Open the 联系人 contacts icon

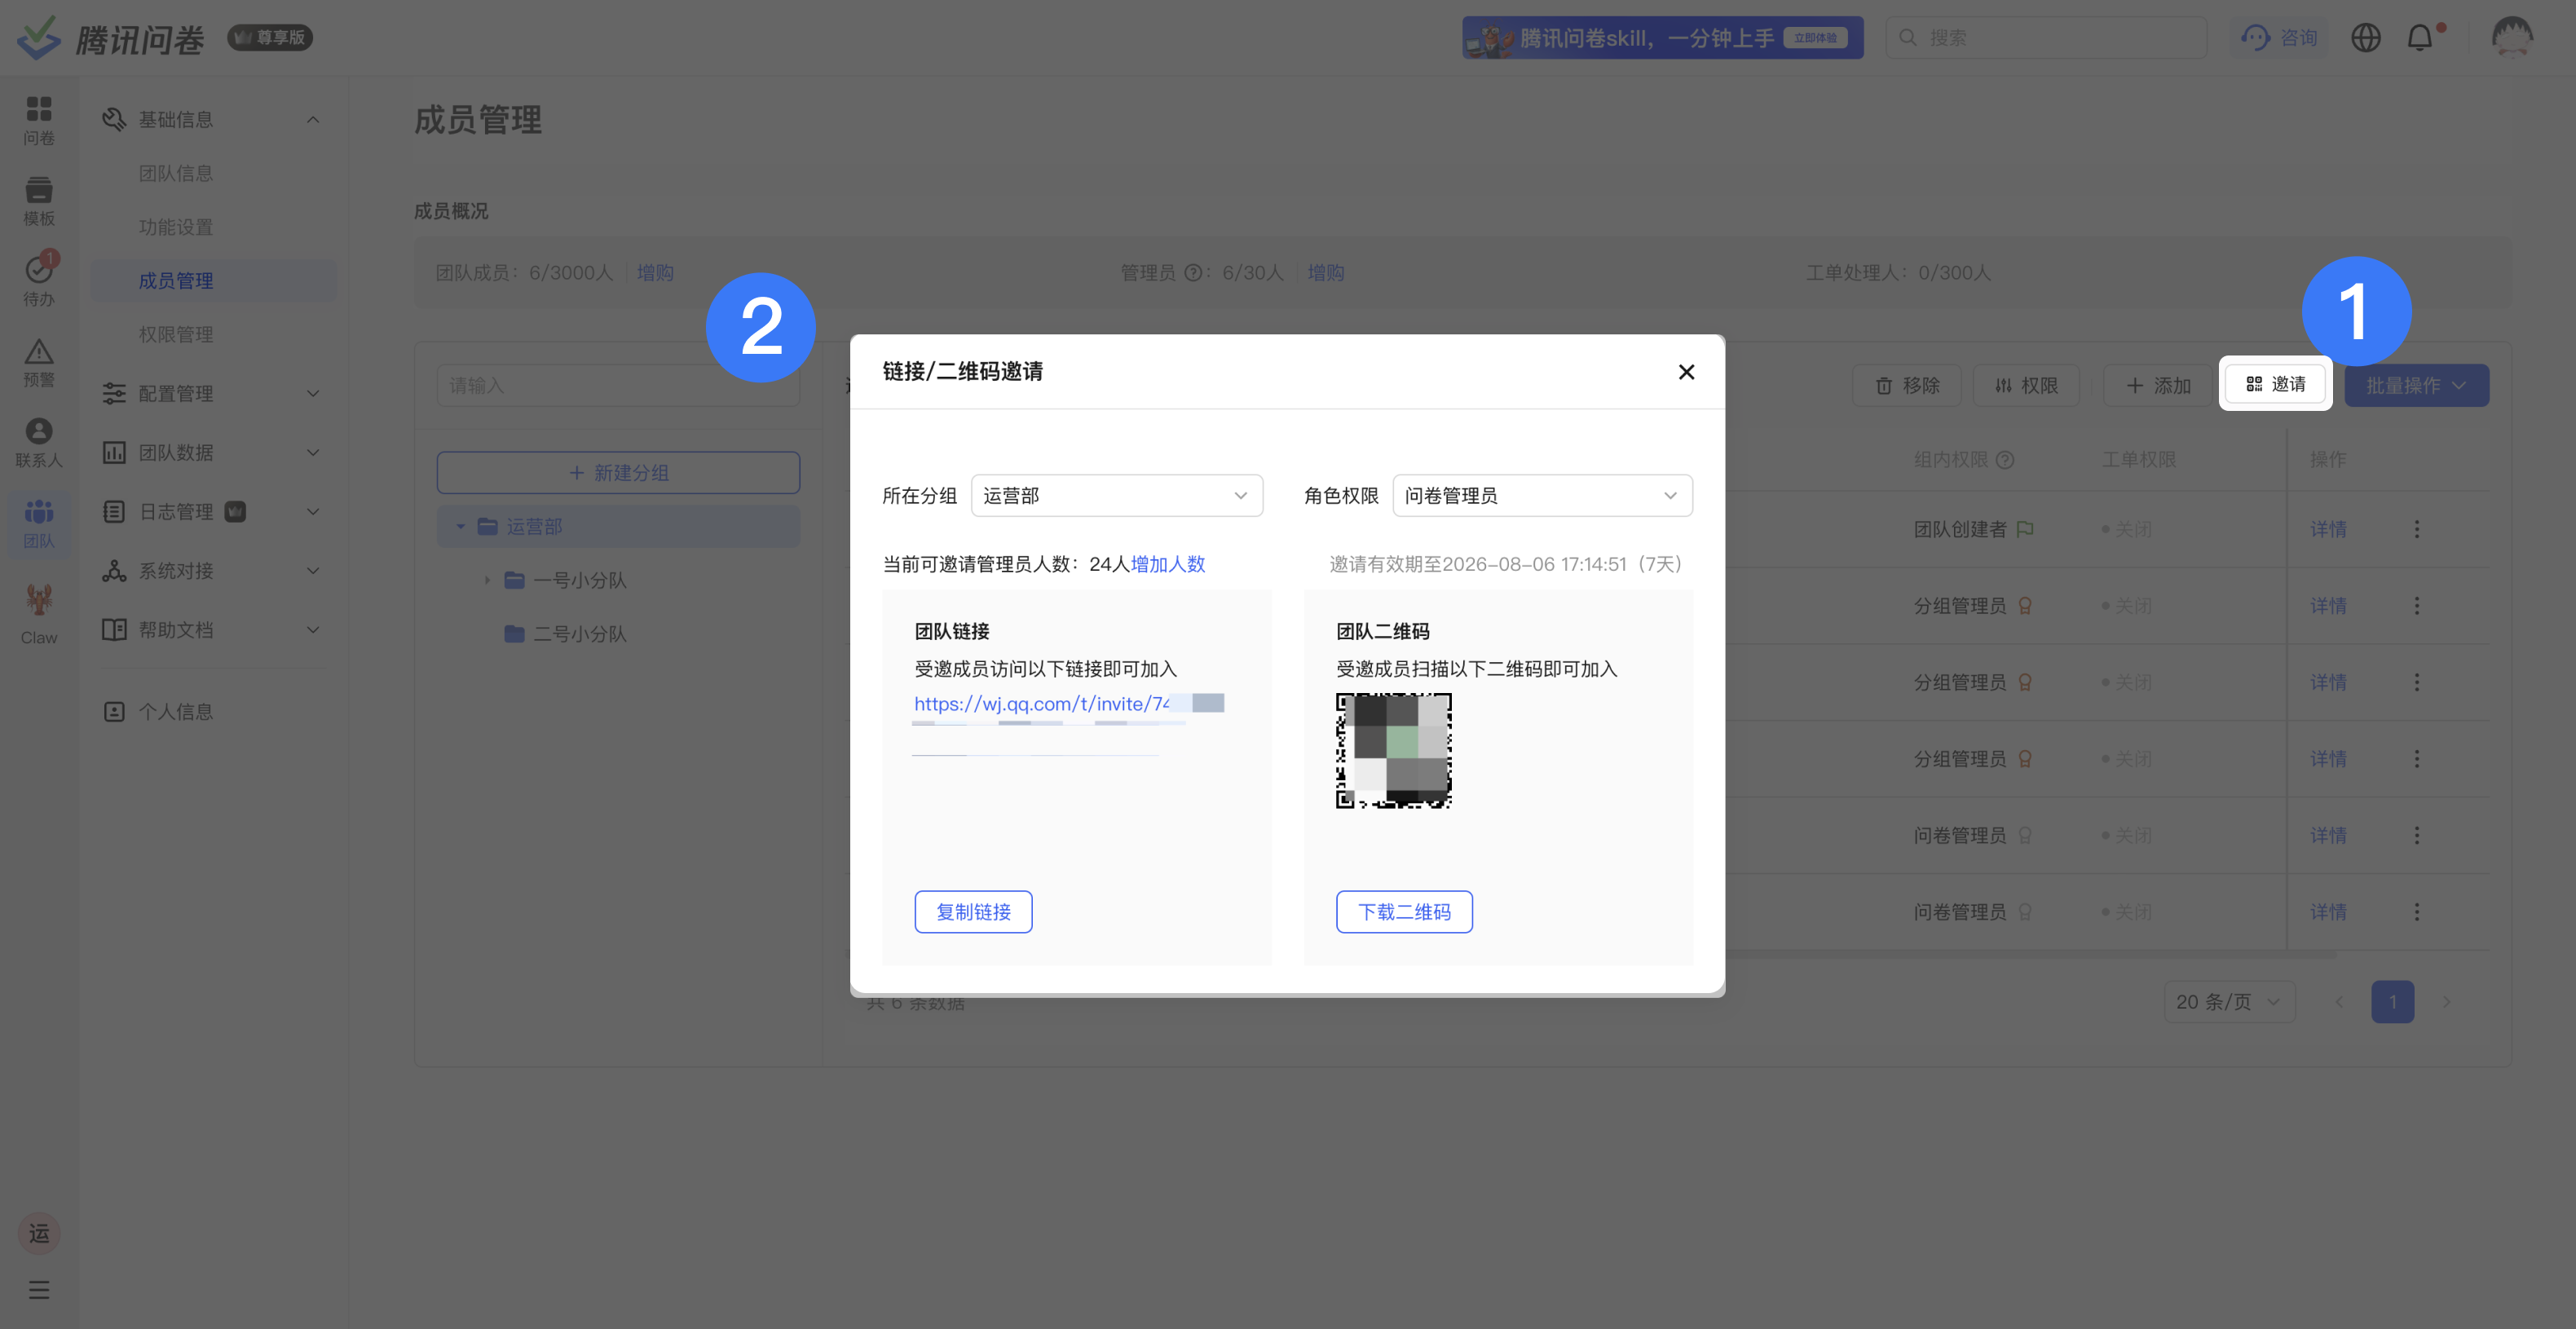(39, 443)
